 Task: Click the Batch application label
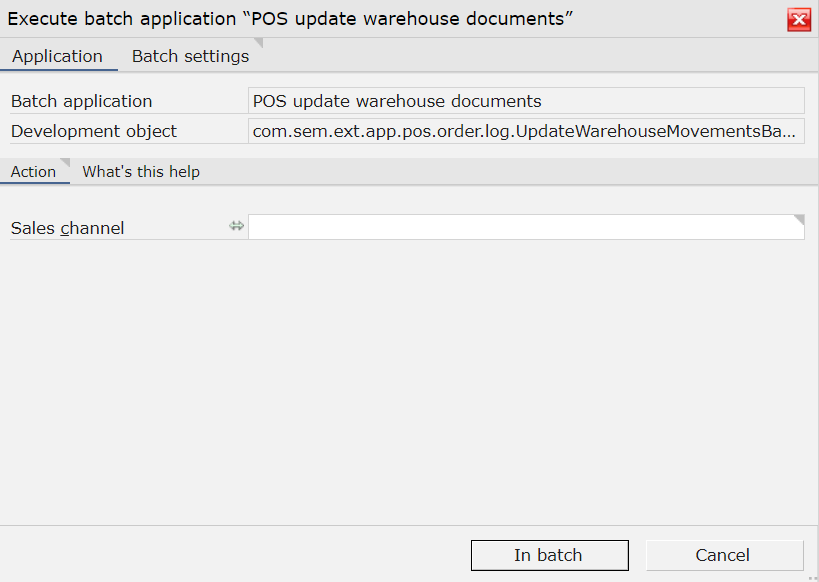81,101
